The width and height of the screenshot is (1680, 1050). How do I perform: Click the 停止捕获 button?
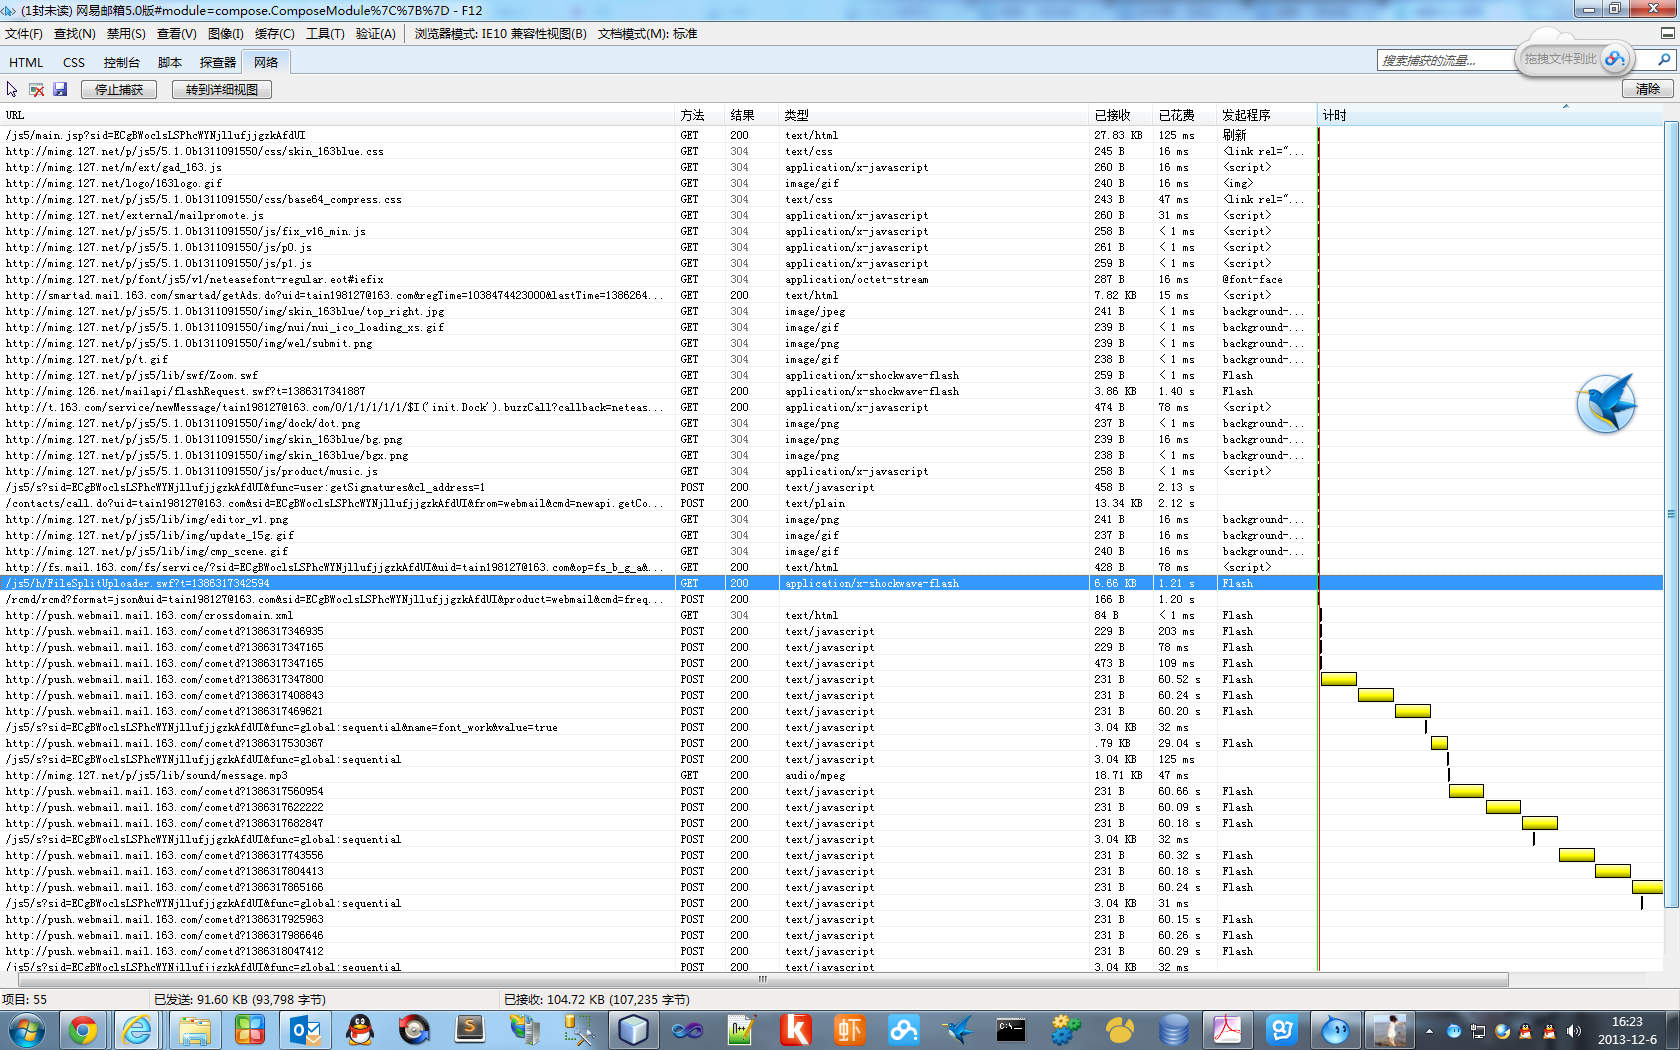click(x=119, y=89)
